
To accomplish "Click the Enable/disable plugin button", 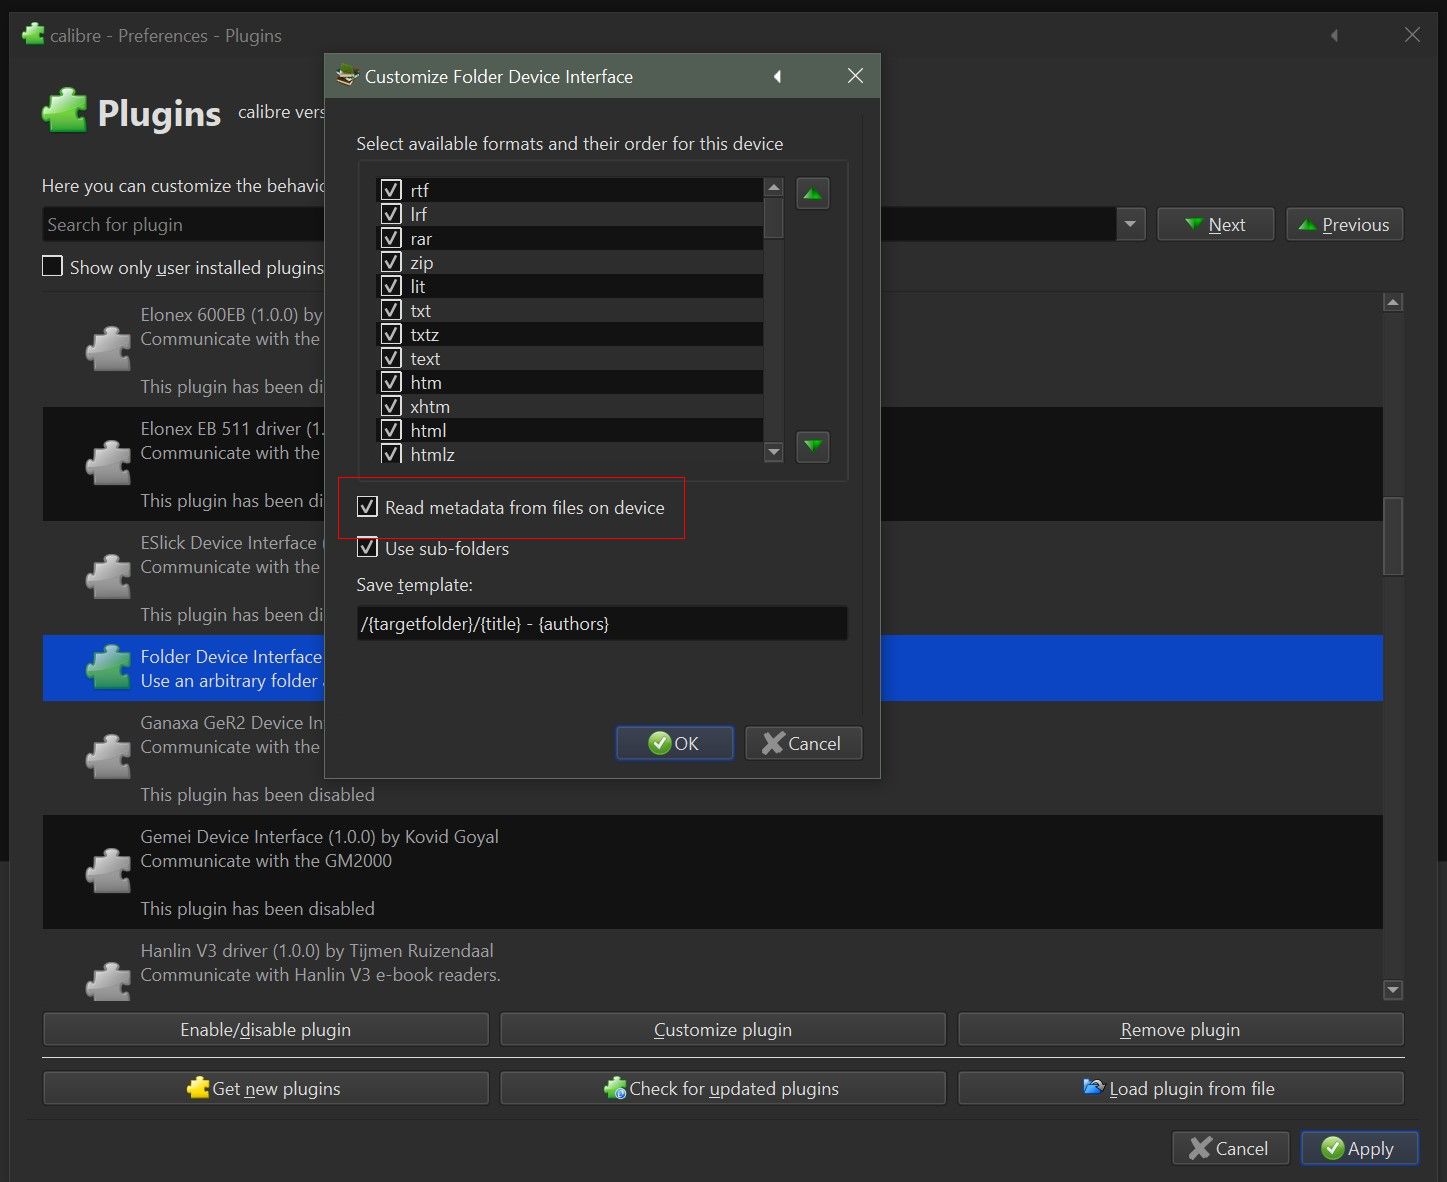I will coord(265,1029).
